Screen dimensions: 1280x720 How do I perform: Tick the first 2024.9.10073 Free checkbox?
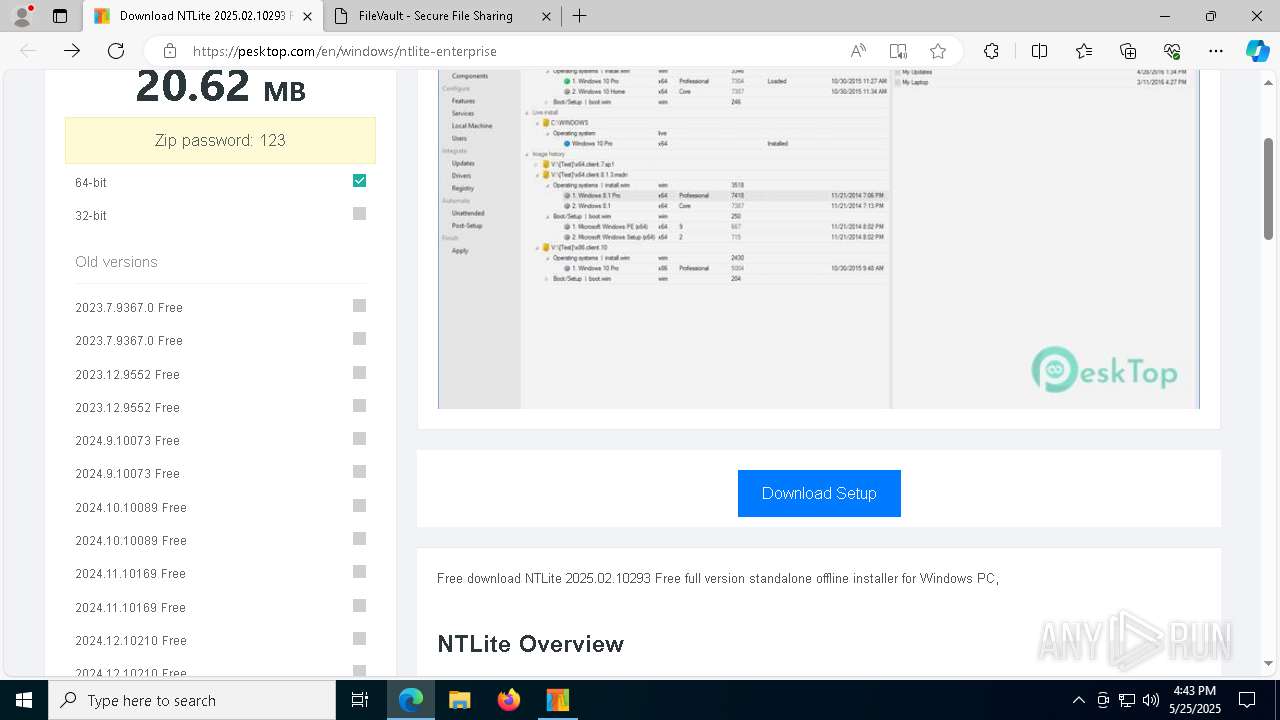click(x=360, y=439)
